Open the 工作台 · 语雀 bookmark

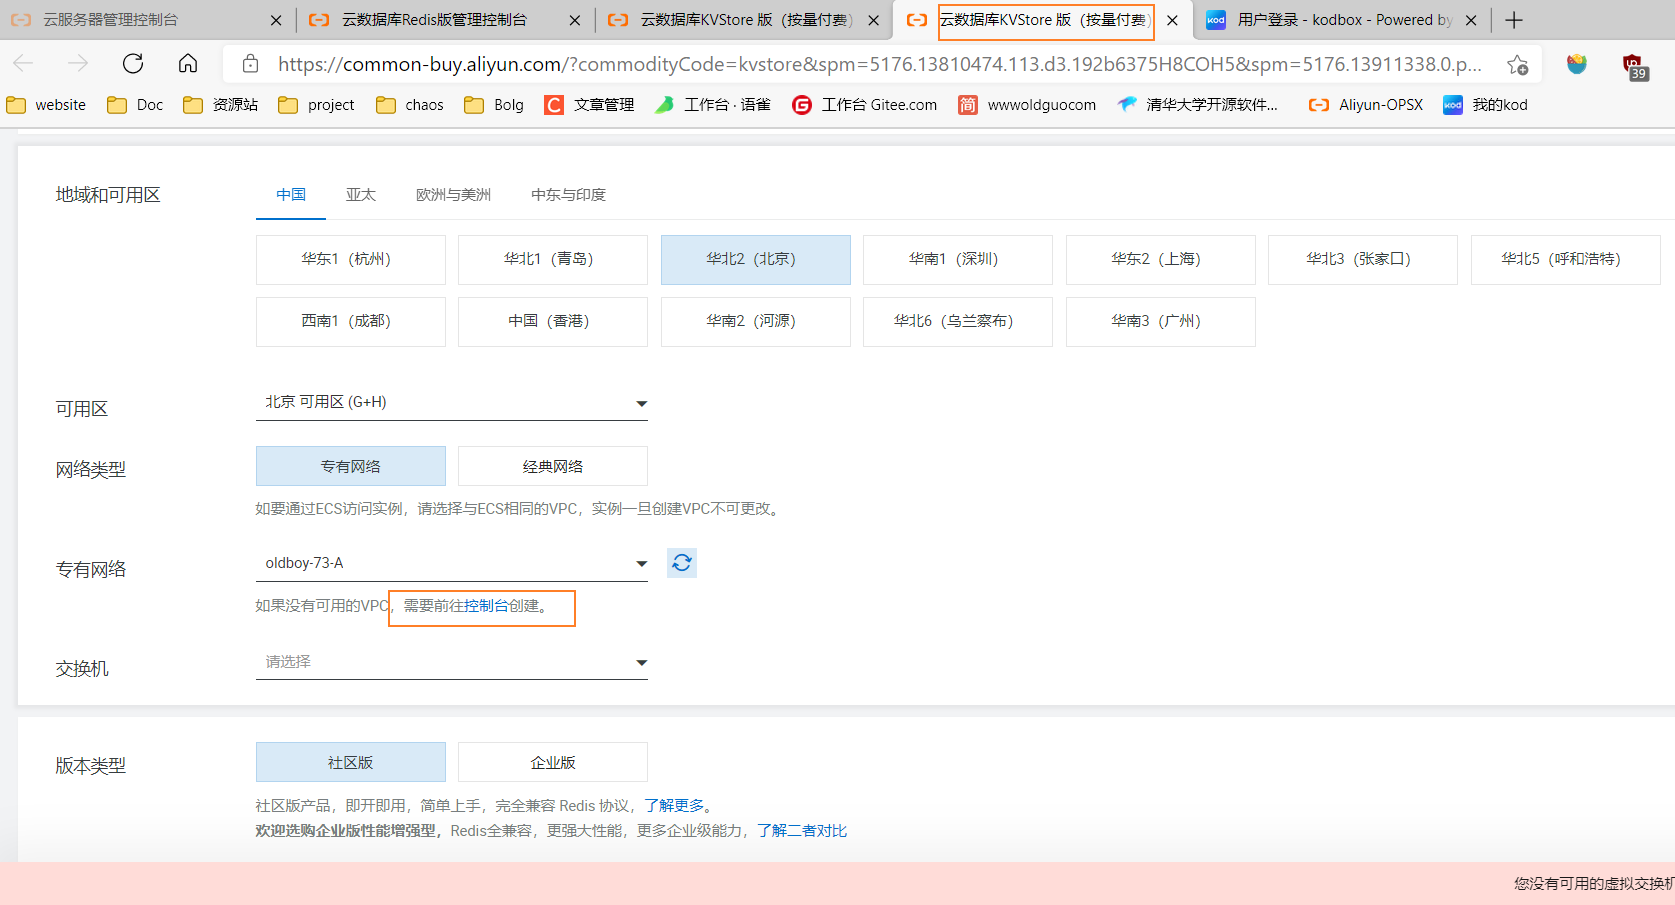713,105
